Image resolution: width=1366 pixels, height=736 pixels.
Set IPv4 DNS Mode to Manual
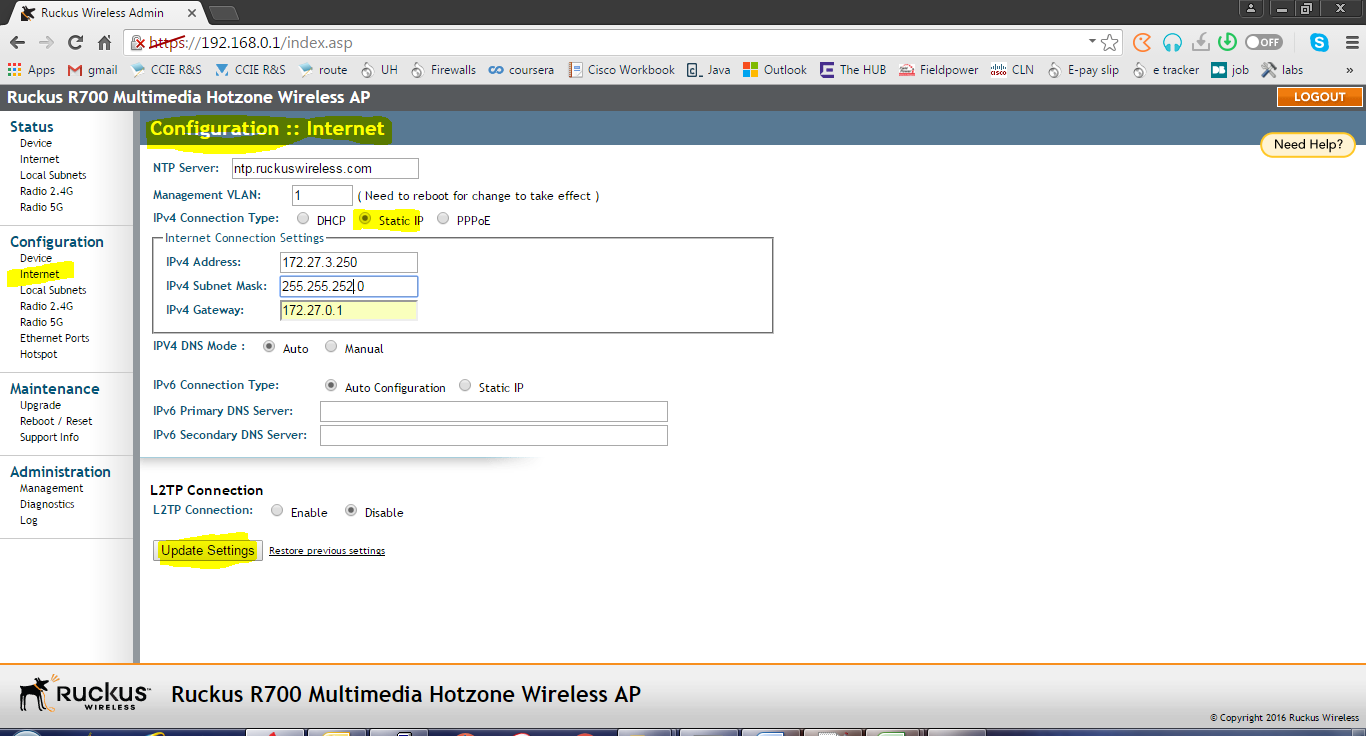331,346
